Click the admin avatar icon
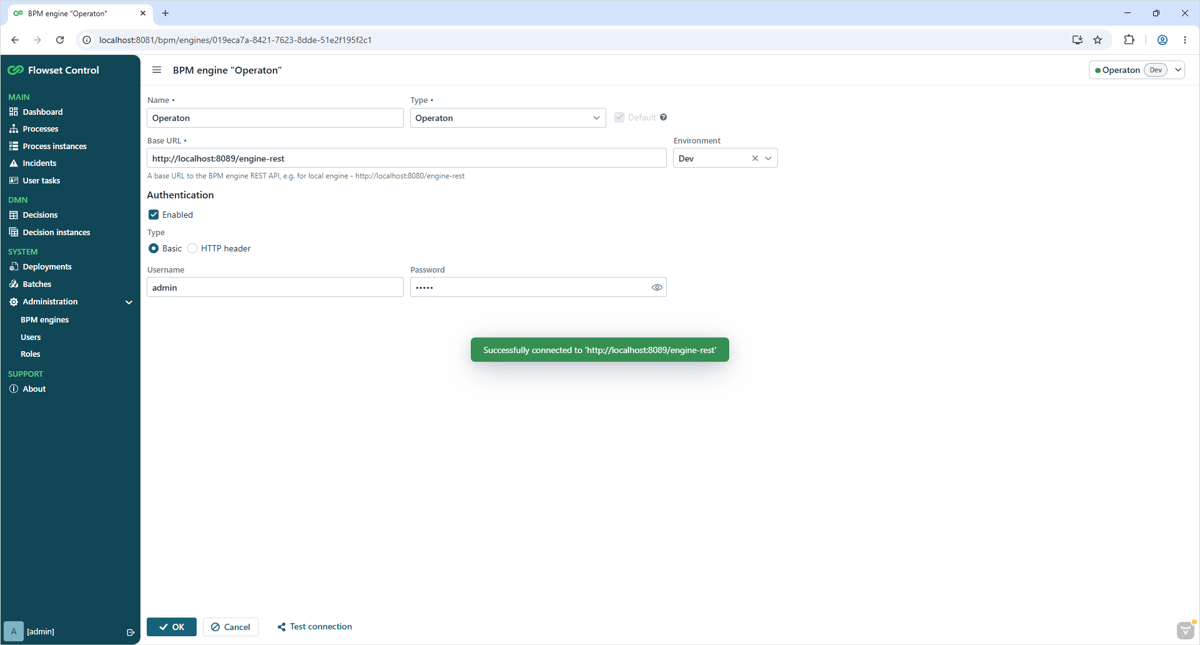Image resolution: width=1200 pixels, height=645 pixels. point(13,631)
